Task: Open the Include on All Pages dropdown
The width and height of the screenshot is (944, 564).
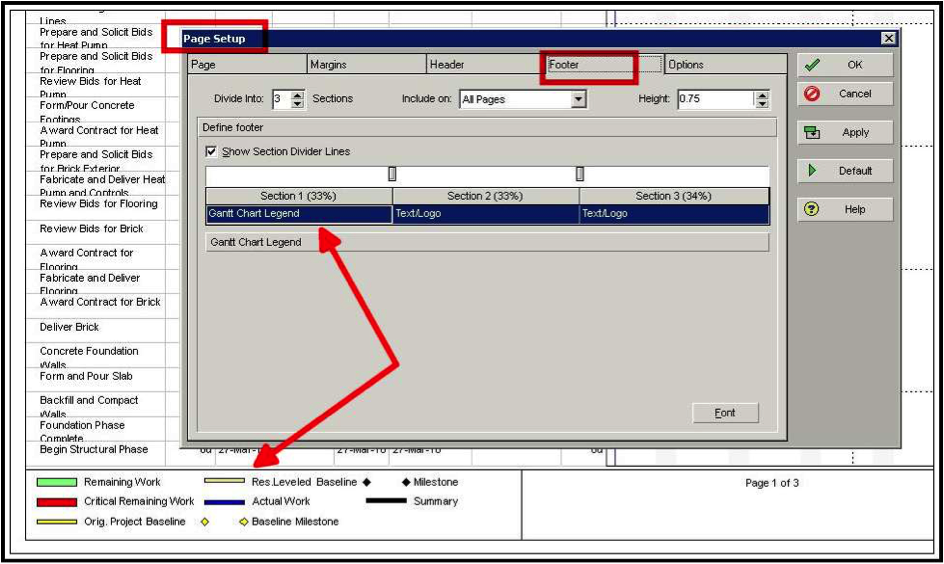Action: (578, 99)
